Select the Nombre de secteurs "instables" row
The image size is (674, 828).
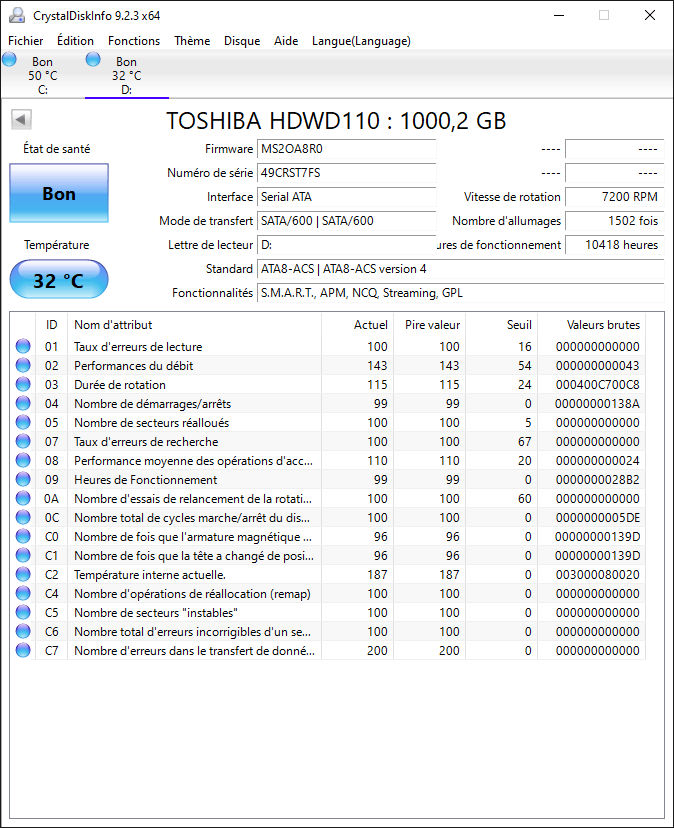pyautogui.click(x=327, y=613)
